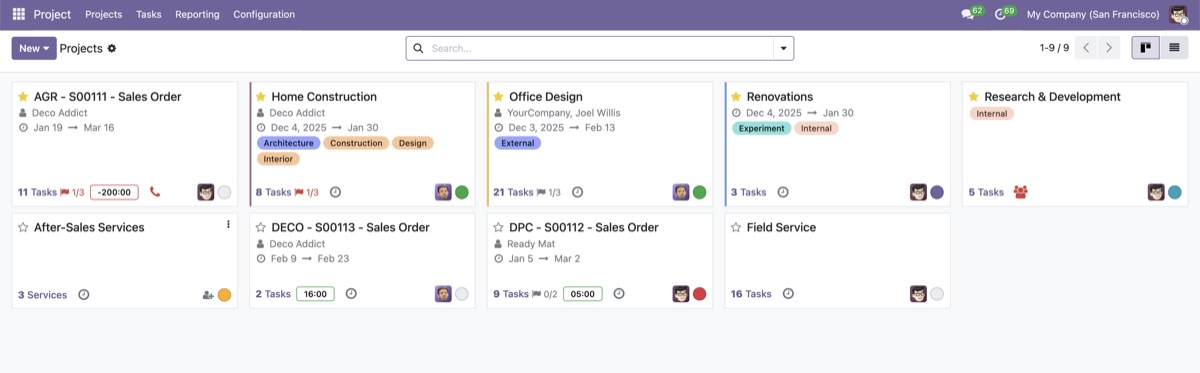
Task: Click the 1-9 / 9 pager counter
Action: [x=1054, y=48]
